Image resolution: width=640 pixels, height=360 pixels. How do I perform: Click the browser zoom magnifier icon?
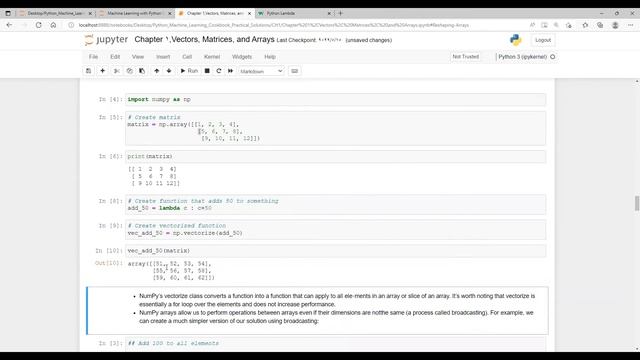click(x=556, y=25)
